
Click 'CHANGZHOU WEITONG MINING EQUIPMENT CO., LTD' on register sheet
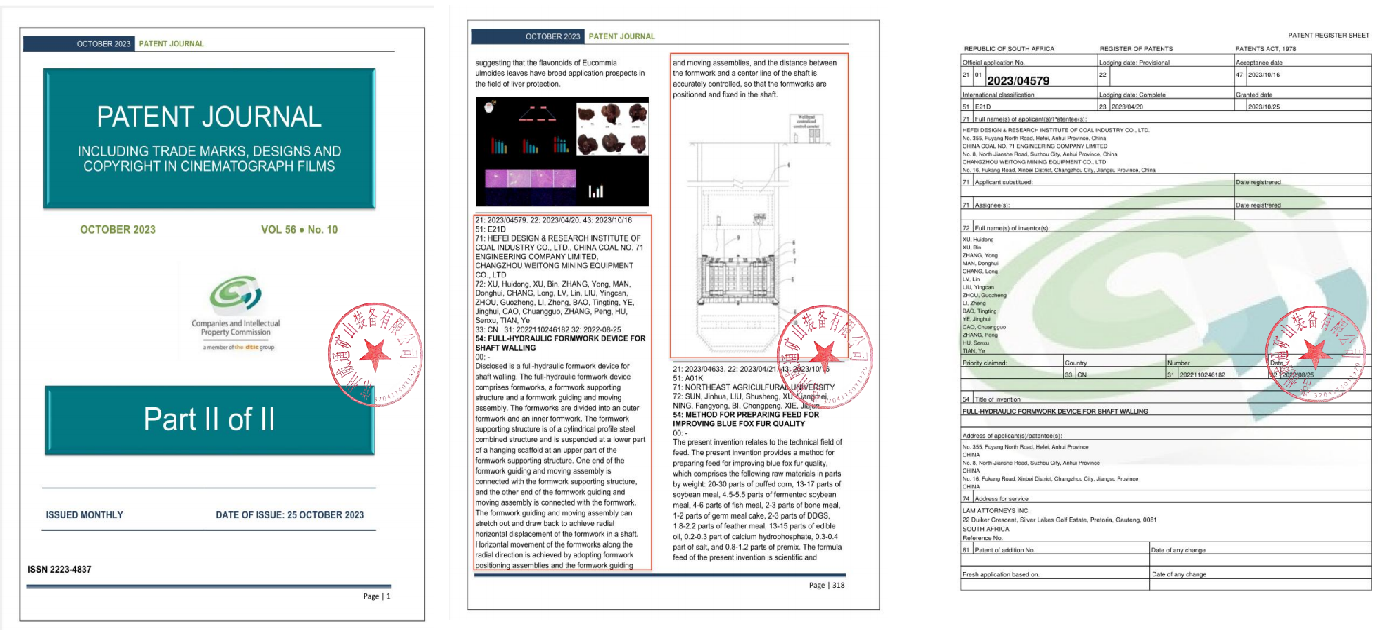point(1034,163)
